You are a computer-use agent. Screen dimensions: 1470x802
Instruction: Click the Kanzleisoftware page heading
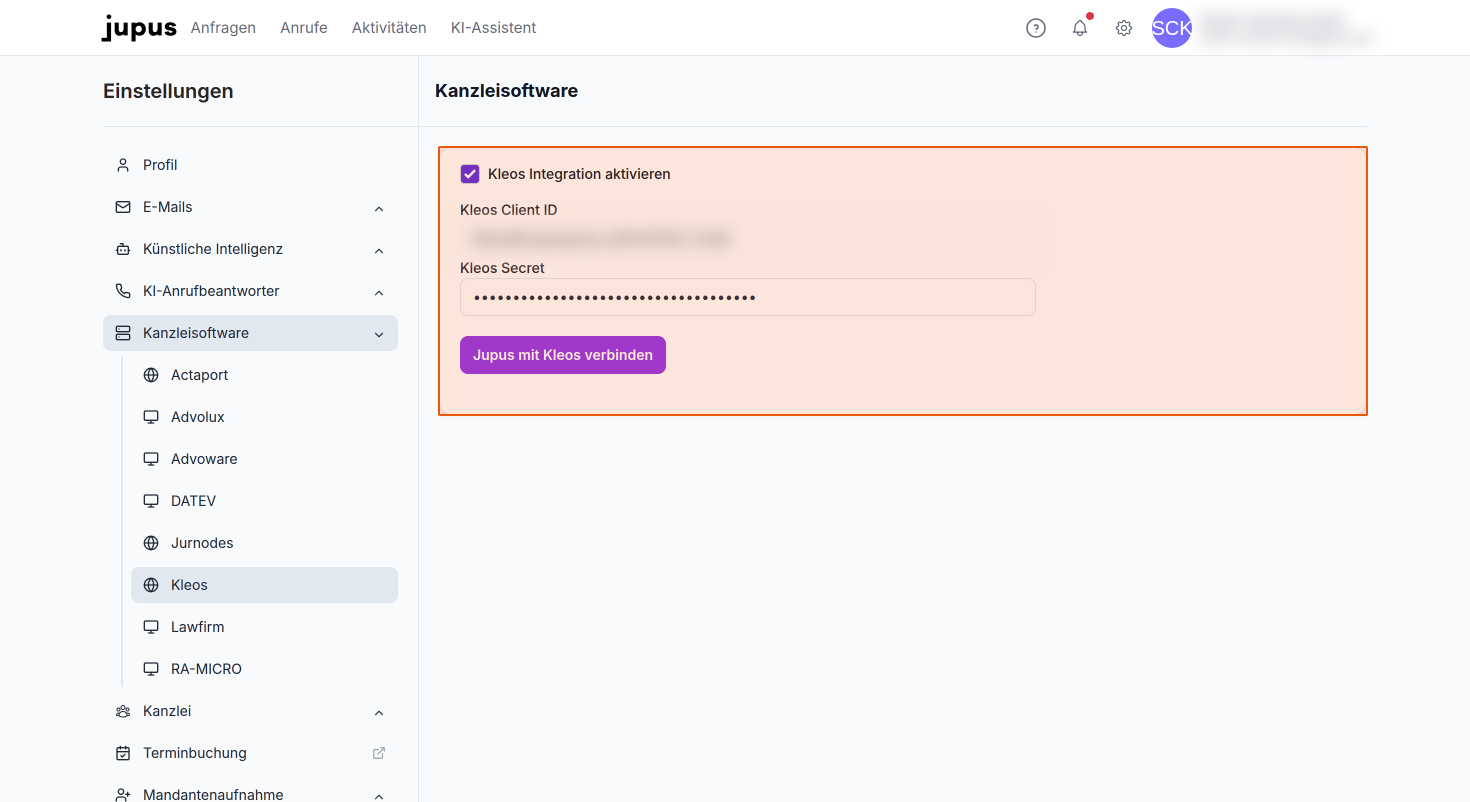507,91
